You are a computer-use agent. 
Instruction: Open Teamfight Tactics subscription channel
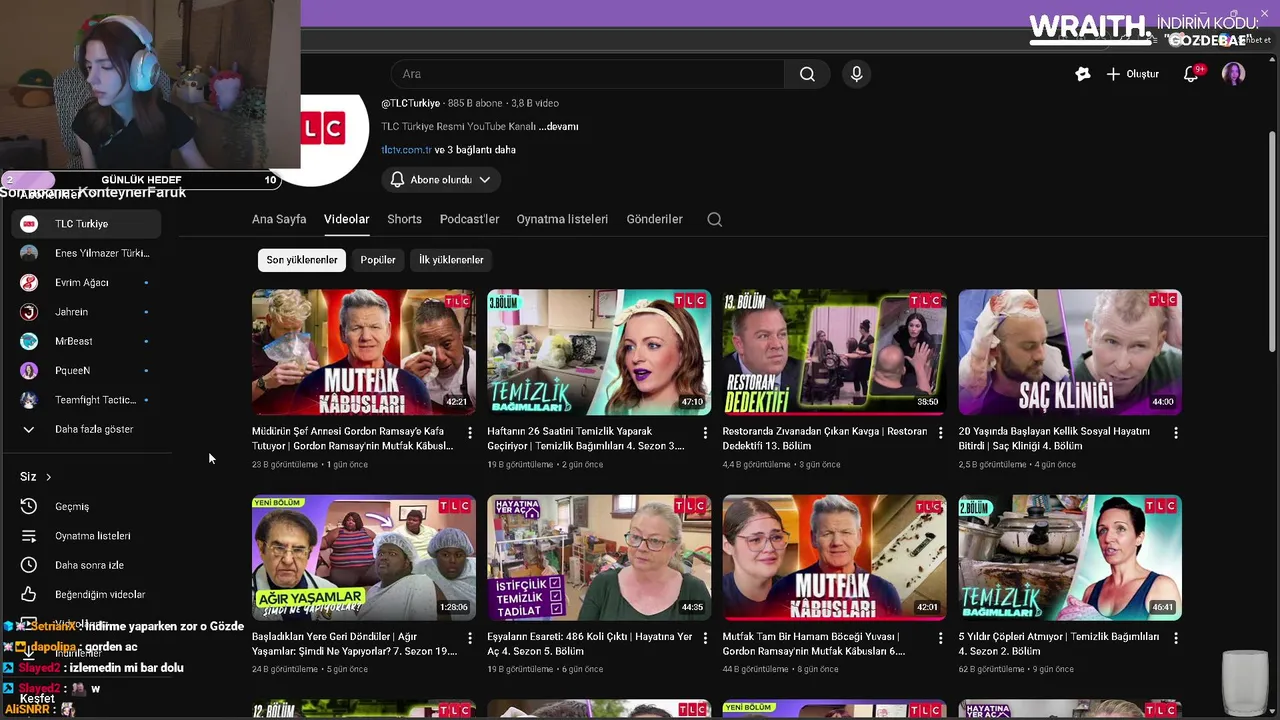pyautogui.click(x=86, y=400)
